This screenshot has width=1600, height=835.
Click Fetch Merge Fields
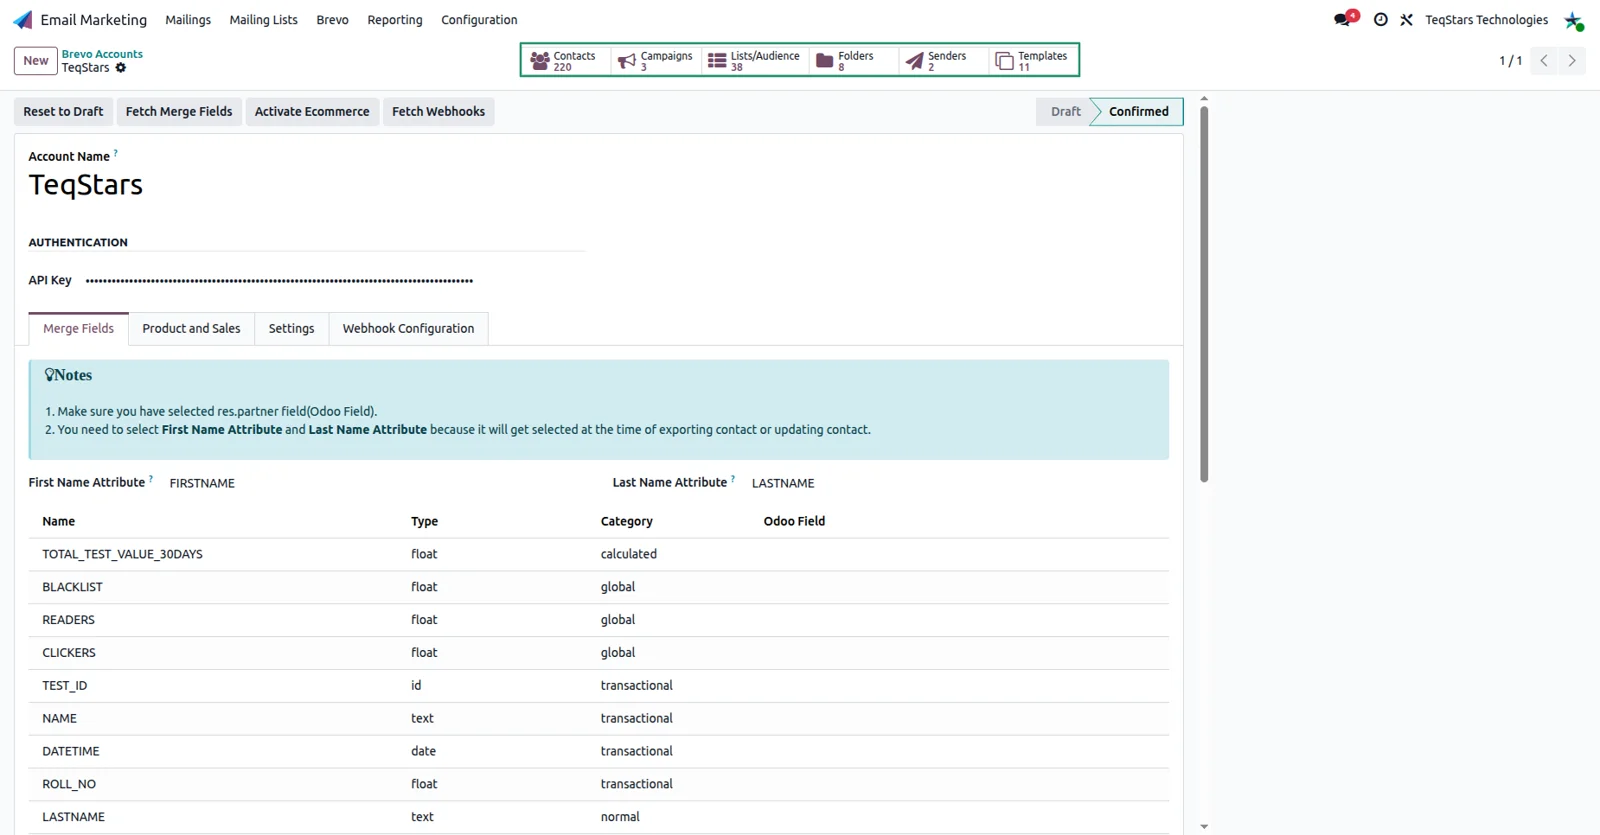[179, 112]
